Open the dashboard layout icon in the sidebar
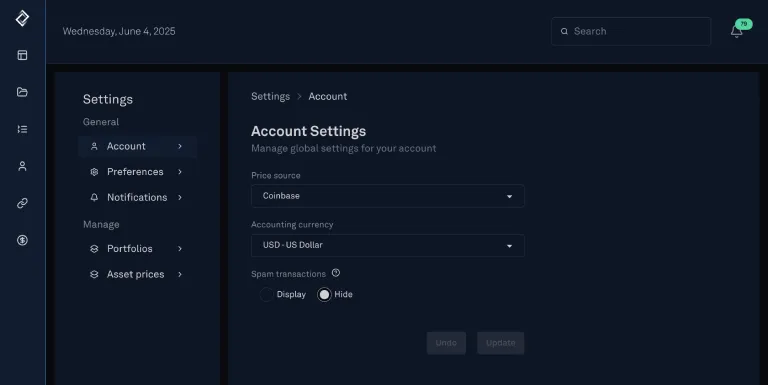Viewport: 768px width, 385px height. point(22,55)
